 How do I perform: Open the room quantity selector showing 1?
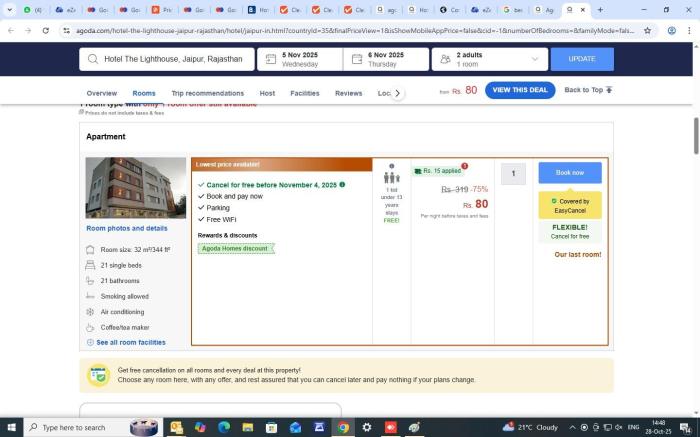pyautogui.click(x=512, y=174)
